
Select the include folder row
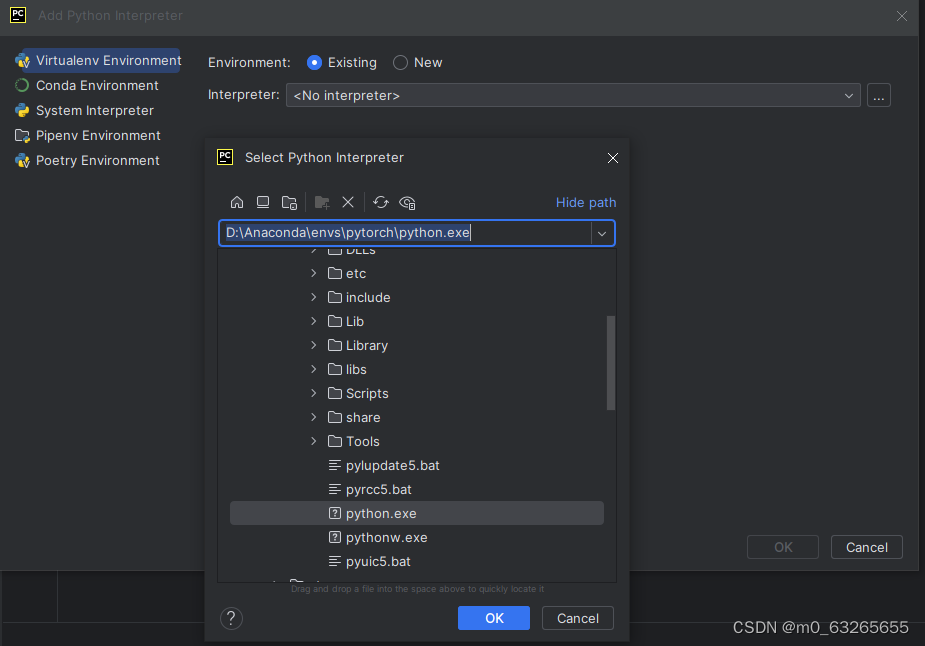click(416, 297)
